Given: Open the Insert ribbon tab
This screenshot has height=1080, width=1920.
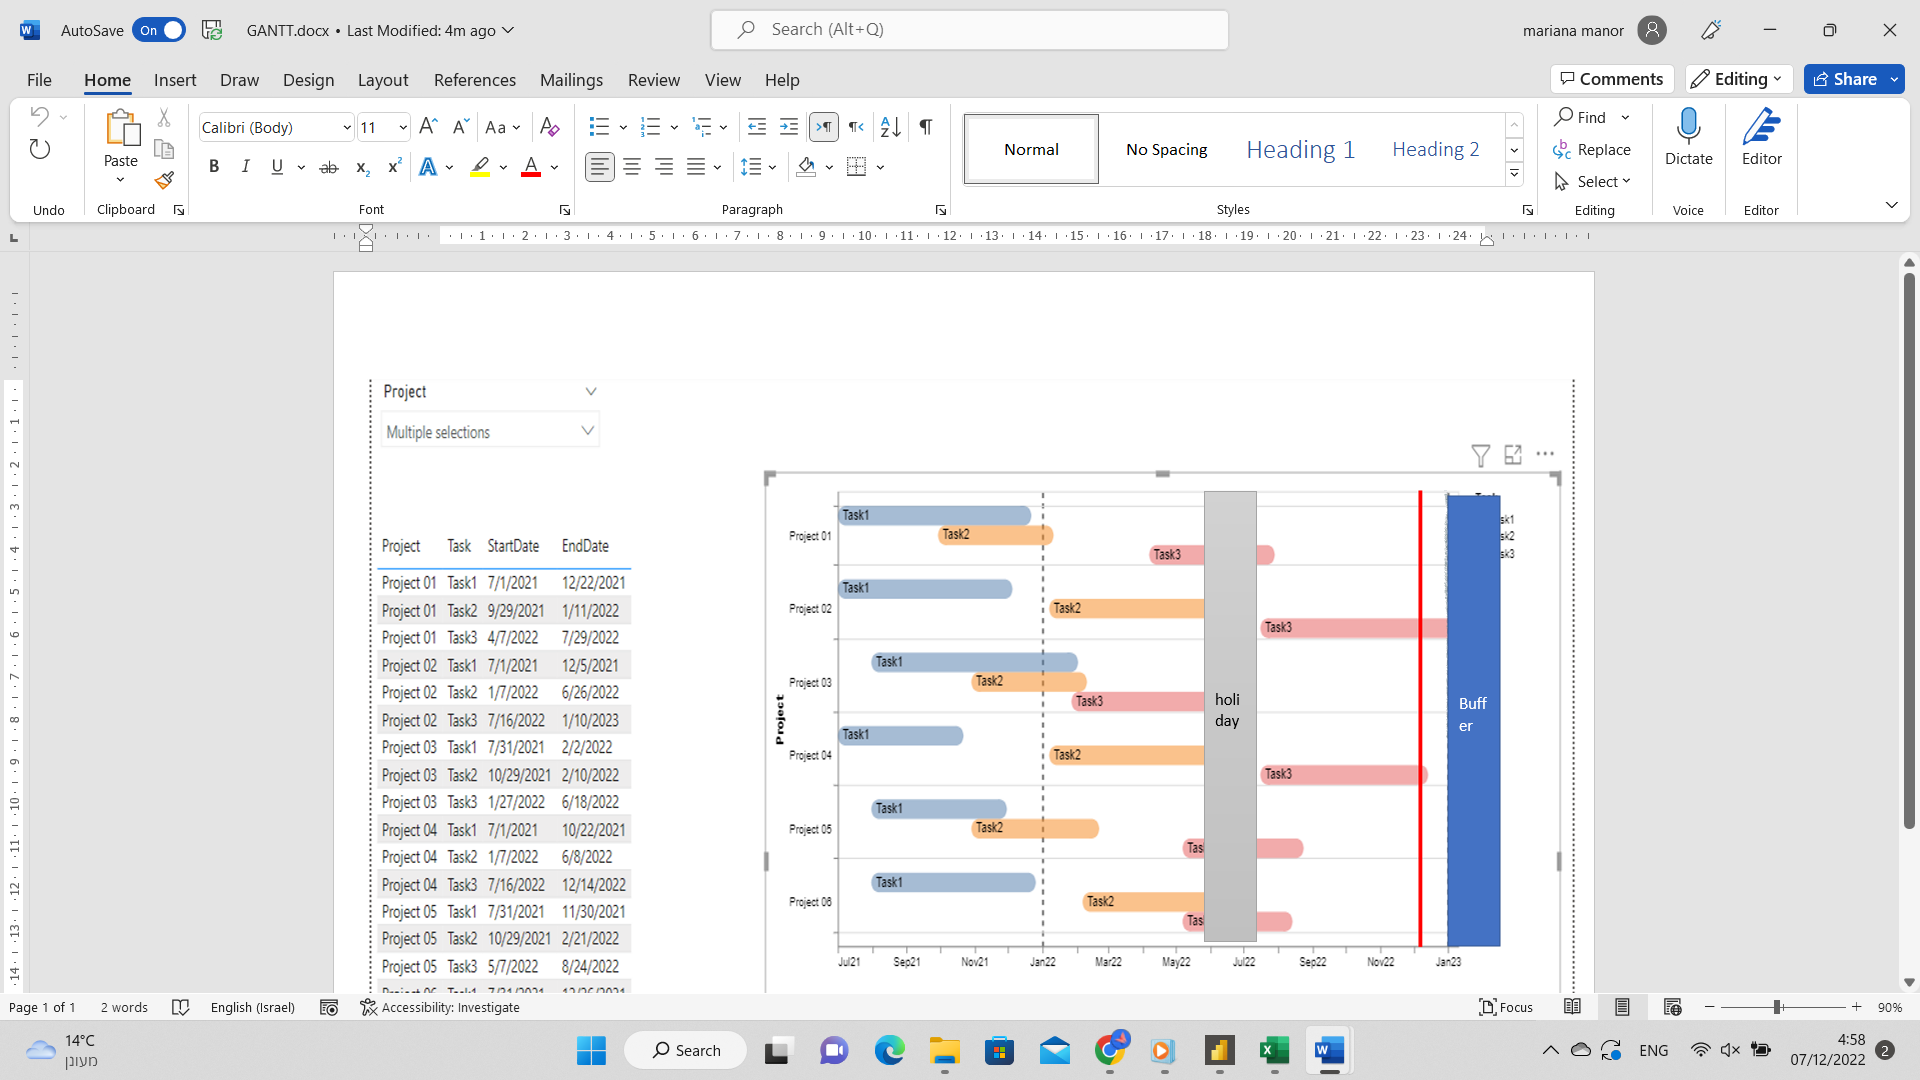Looking at the screenshot, I should coord(175,80).
